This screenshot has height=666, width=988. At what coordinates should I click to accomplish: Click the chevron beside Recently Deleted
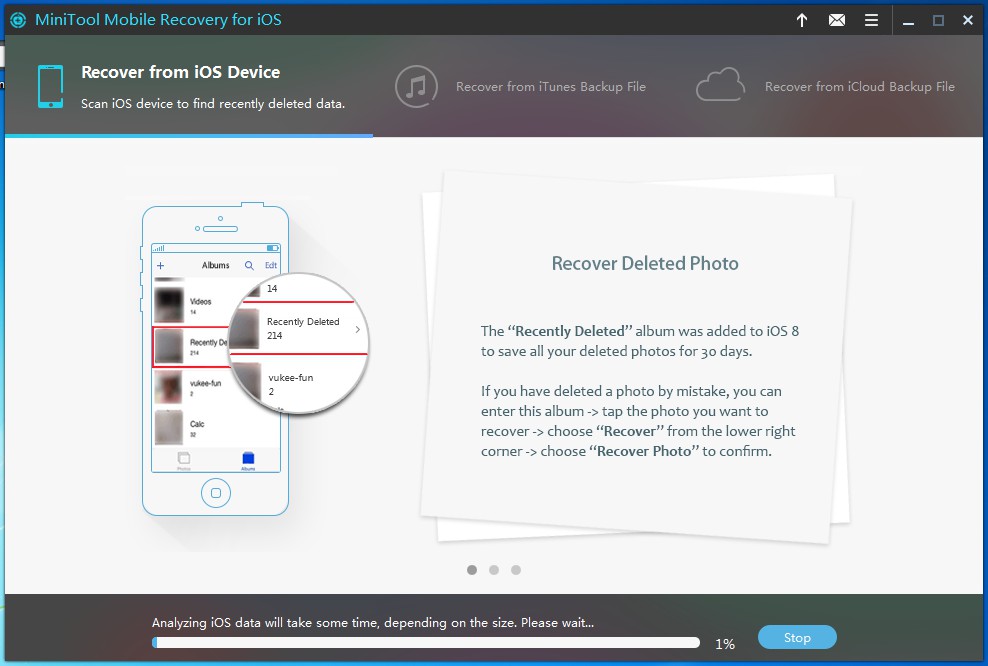[x=357, y=330]
